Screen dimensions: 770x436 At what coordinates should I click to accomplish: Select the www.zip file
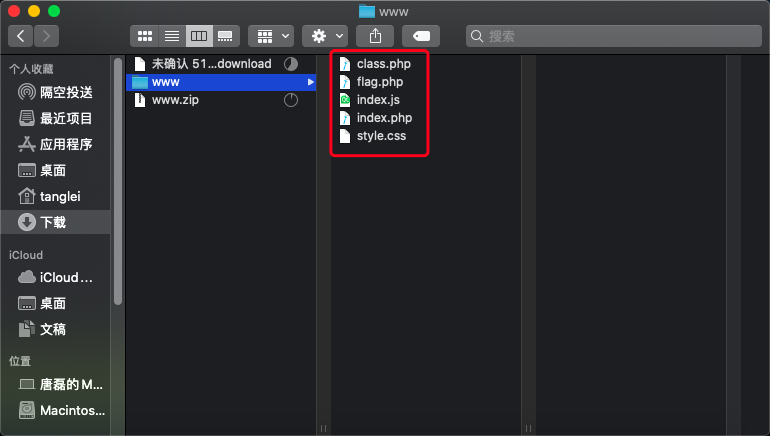coord(221,100)
